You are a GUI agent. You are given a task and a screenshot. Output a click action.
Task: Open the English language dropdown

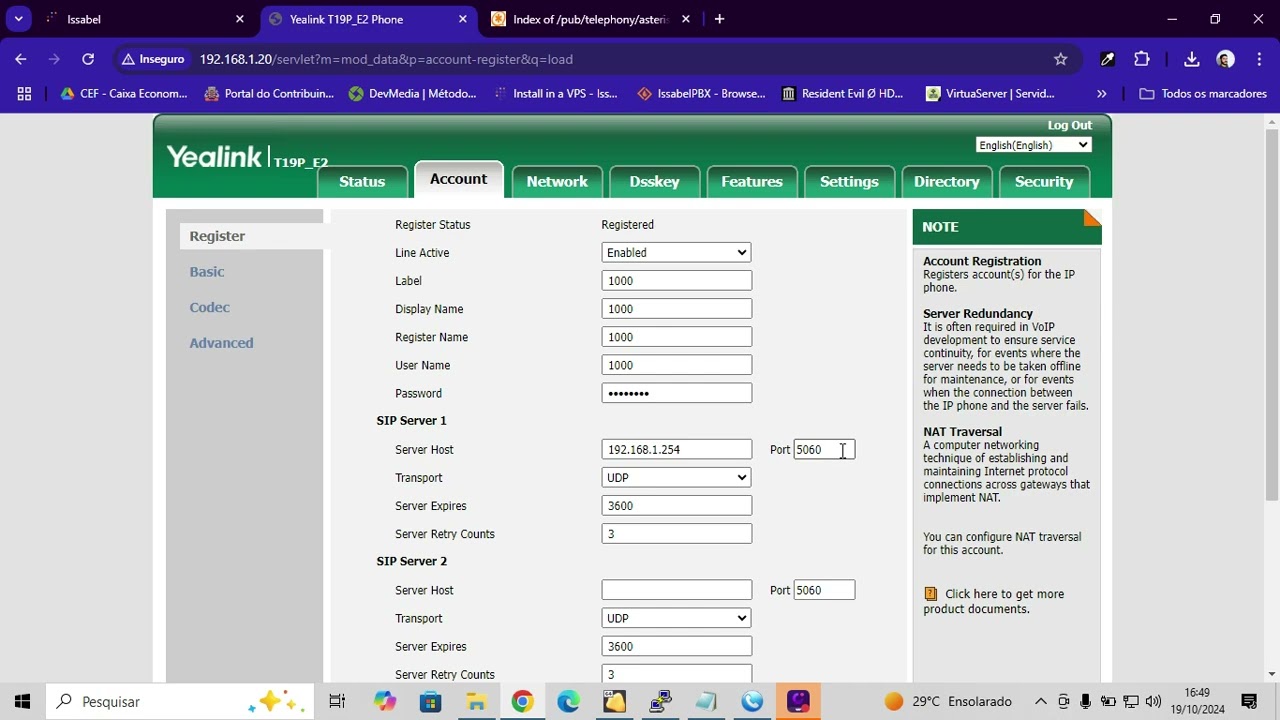pos(1033,145)
